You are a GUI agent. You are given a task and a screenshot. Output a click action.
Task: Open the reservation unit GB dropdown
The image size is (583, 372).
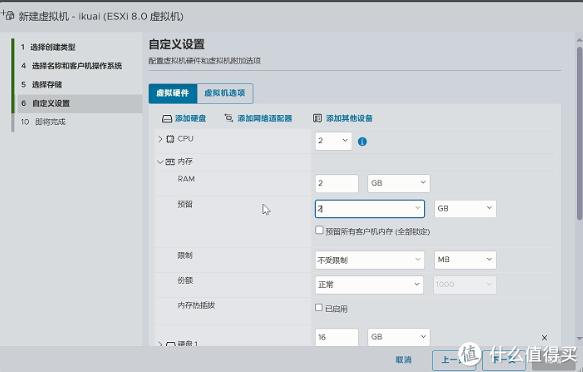click(x=465, y=208)
